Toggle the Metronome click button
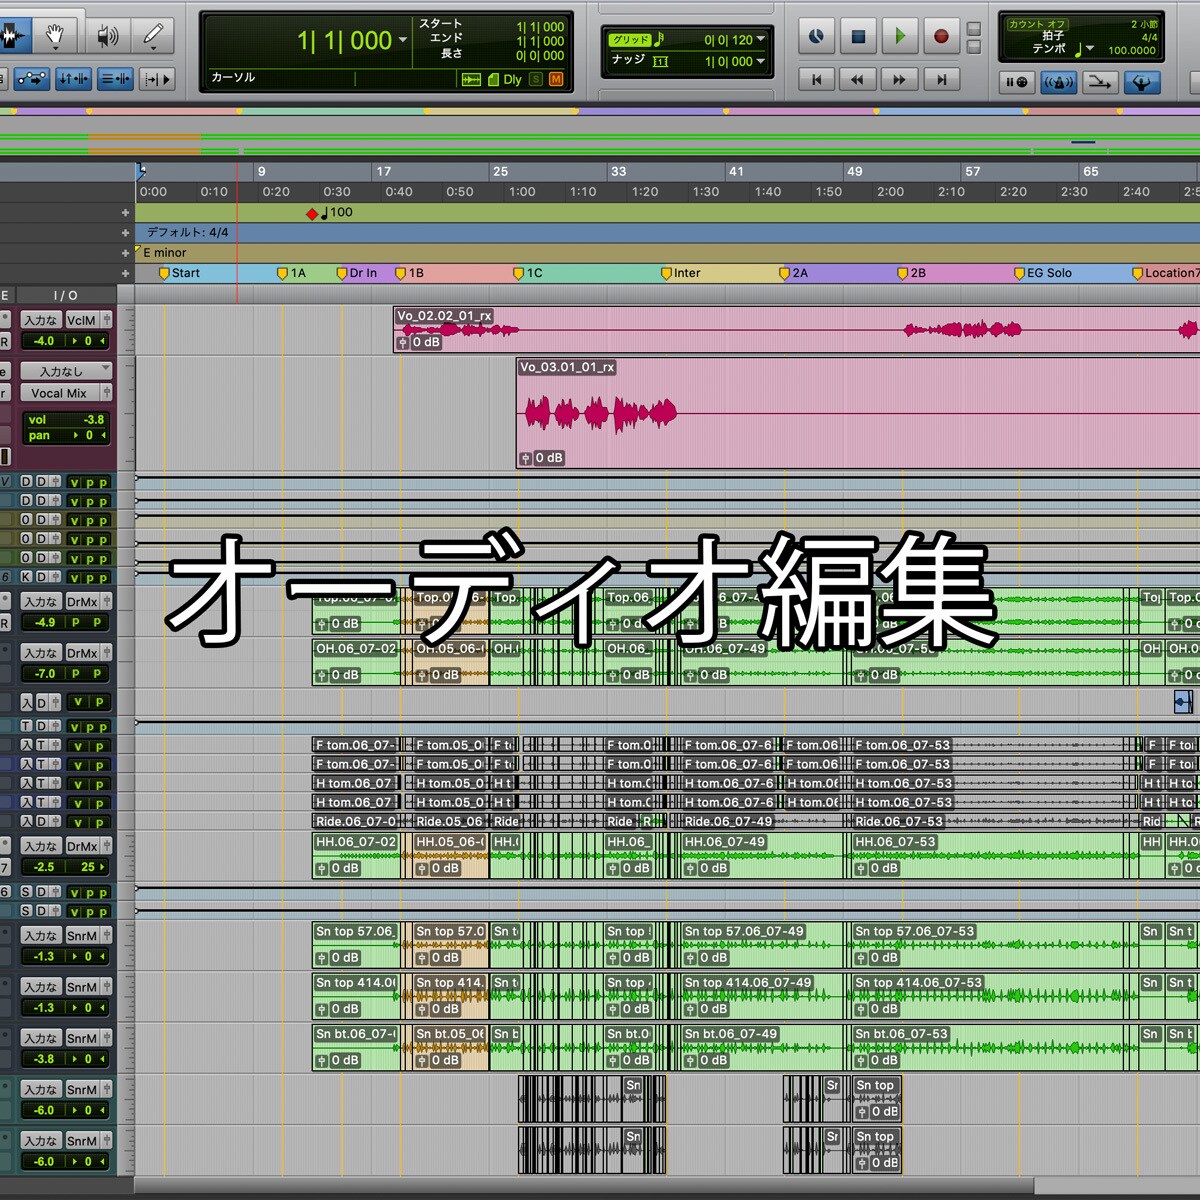 [1059, 82]
